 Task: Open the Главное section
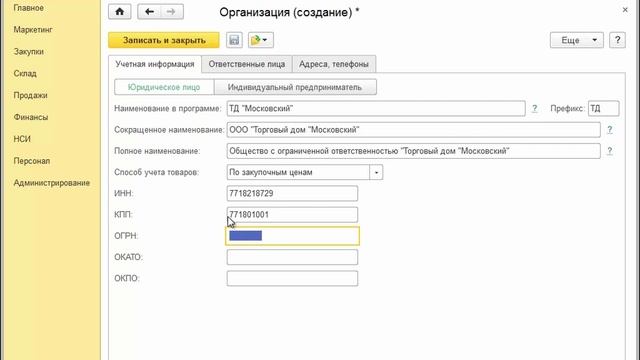29,8
